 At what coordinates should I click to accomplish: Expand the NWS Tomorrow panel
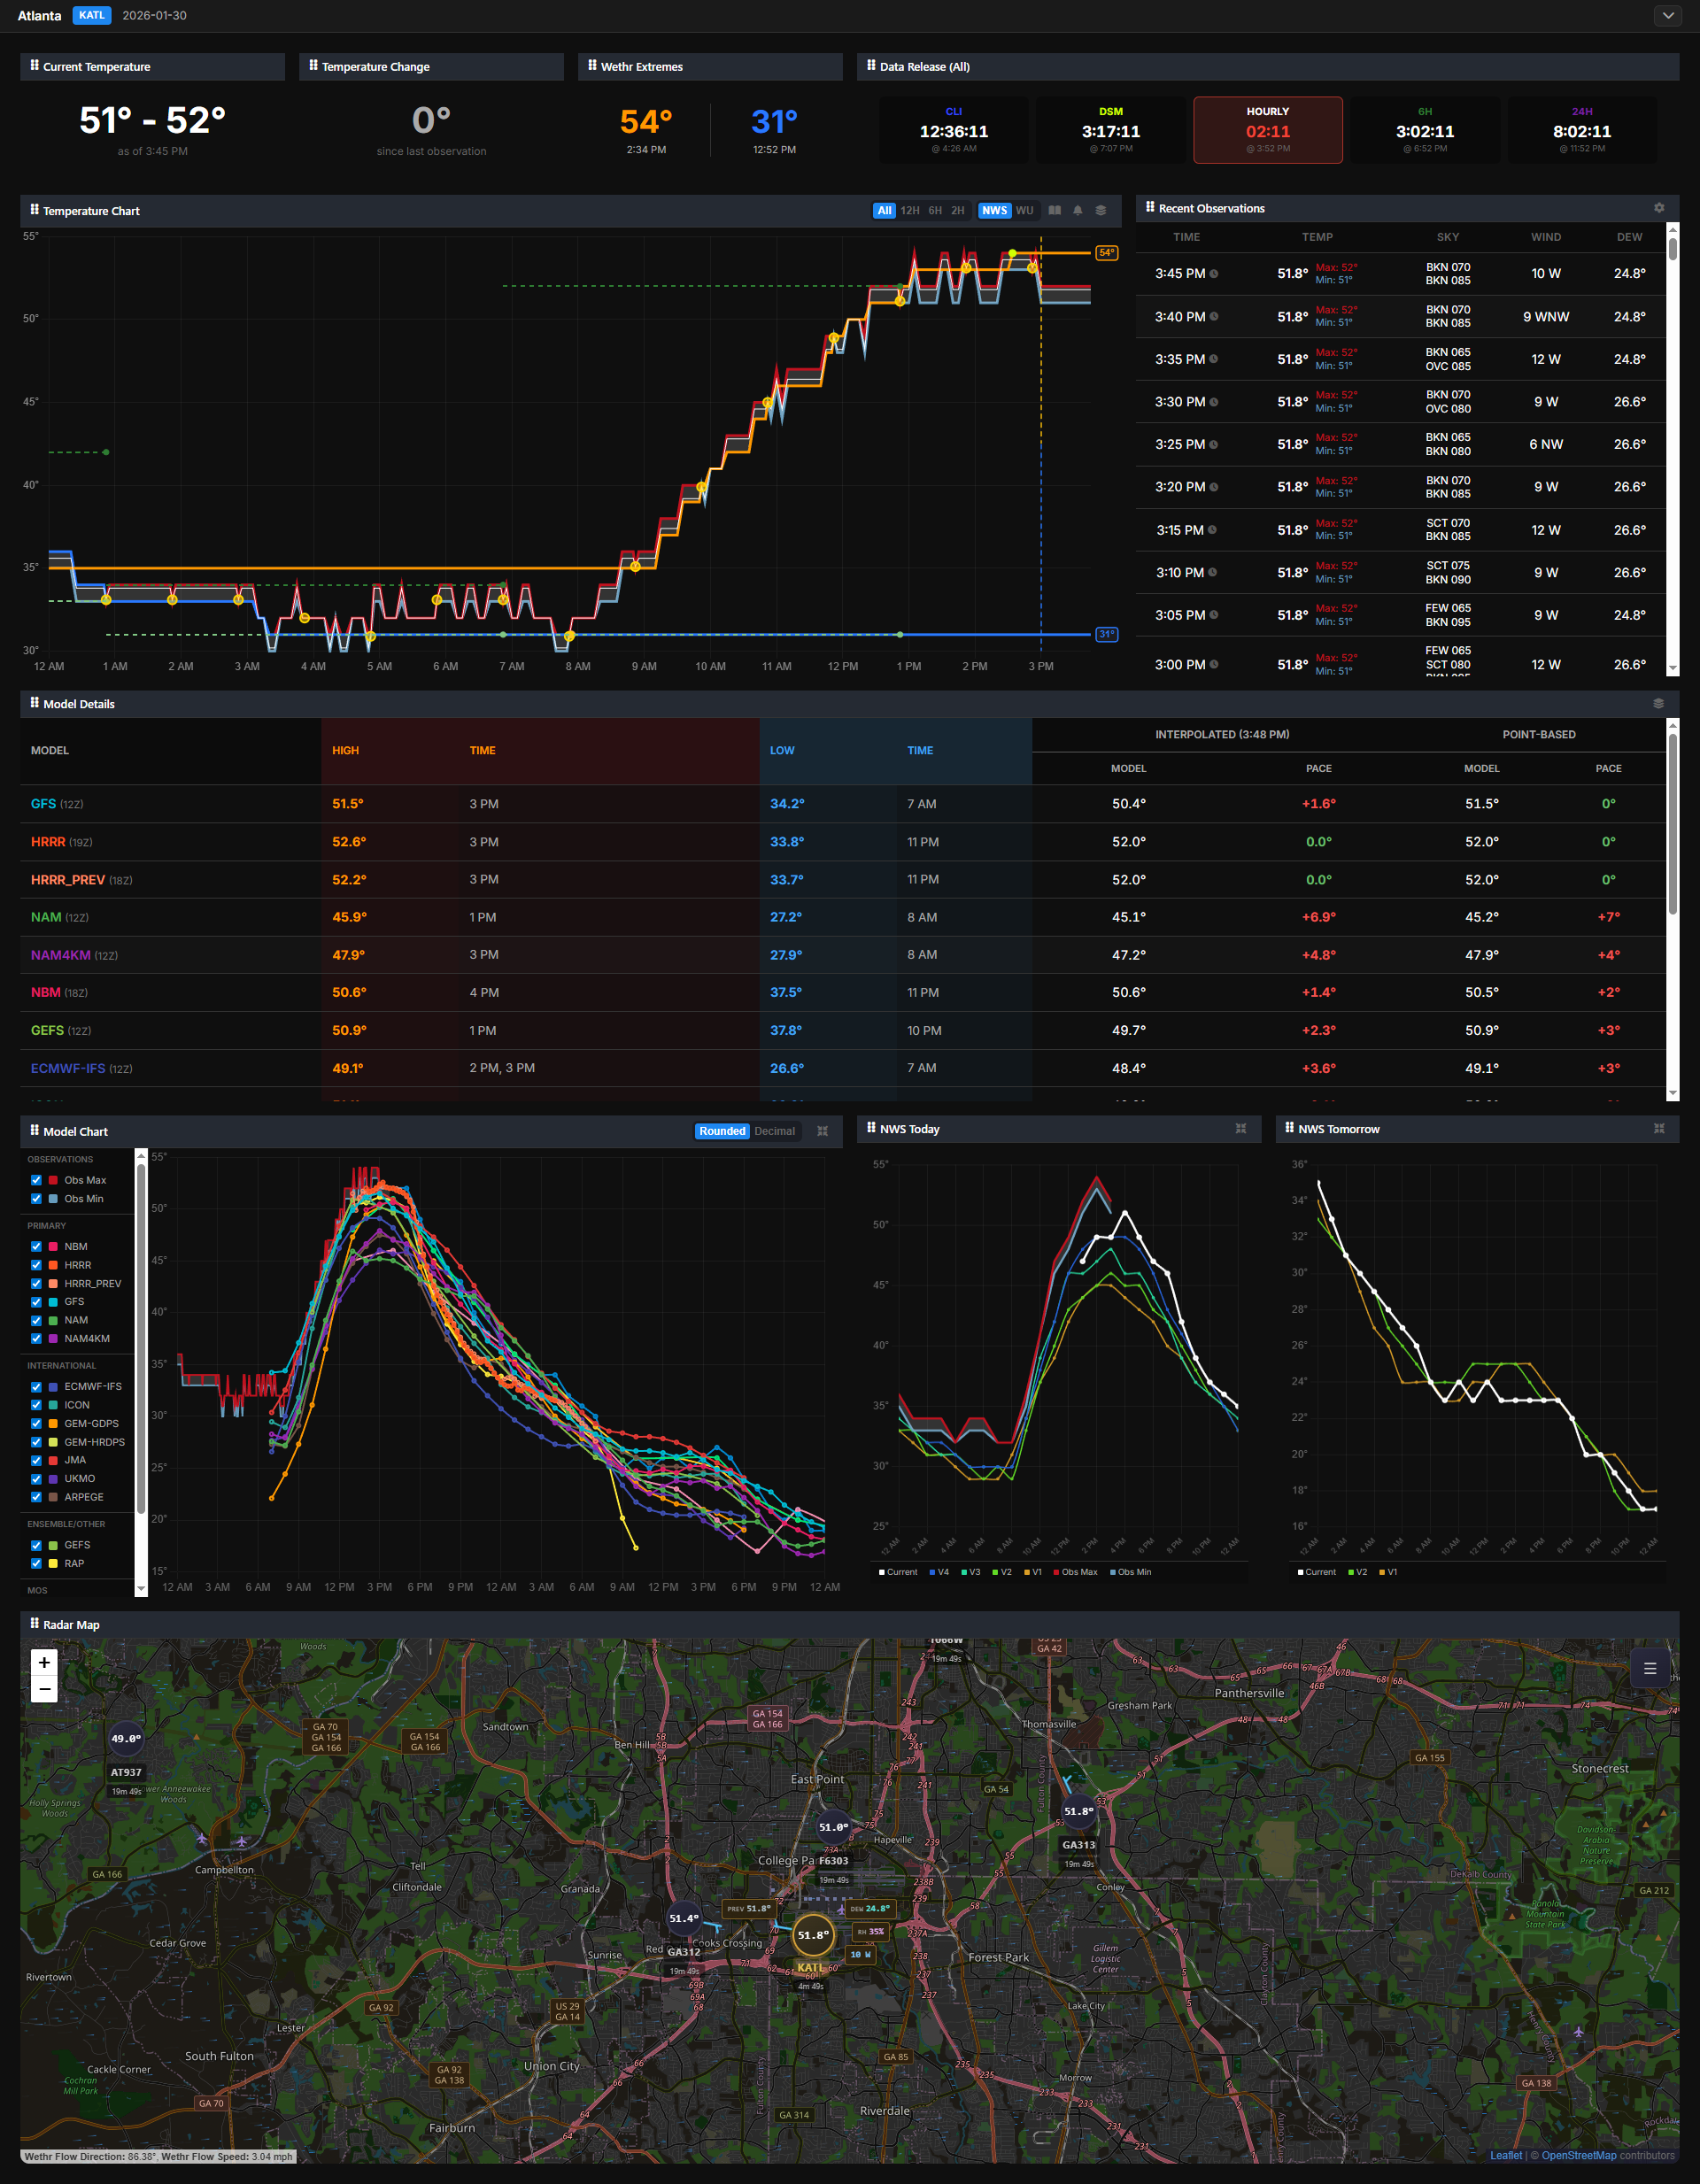coord(1660,1128)
